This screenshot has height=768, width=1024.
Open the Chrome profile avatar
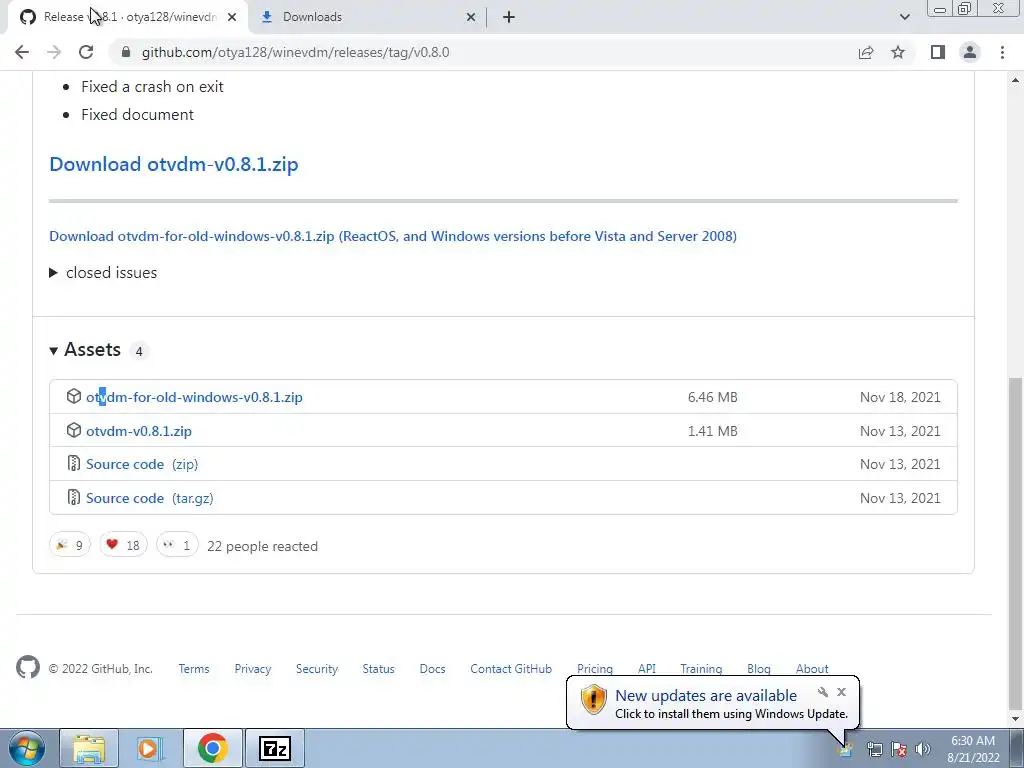[x=970, y=52]
